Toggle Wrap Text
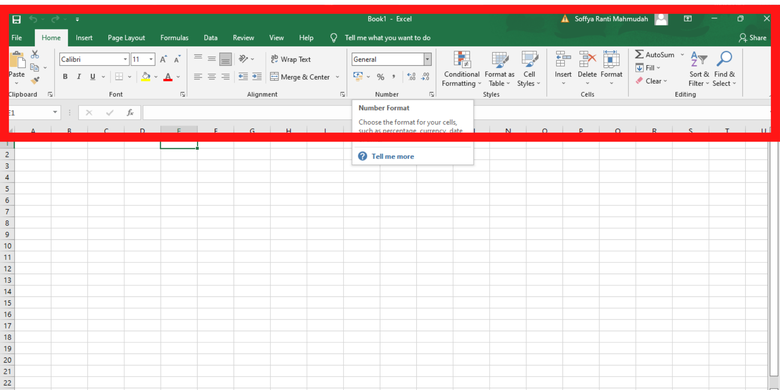Viewport: 780px width, 390px height. pos(291,59)
